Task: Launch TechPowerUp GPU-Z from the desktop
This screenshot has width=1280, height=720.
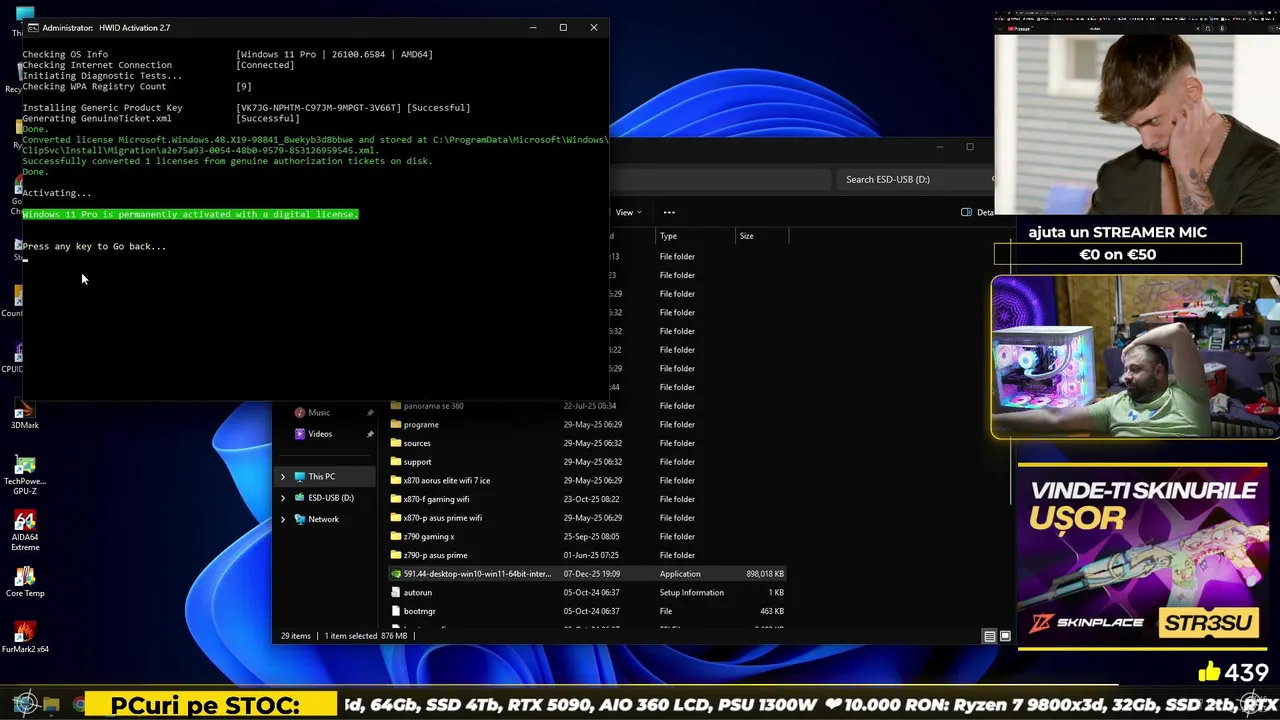Action: coord(25,476)
